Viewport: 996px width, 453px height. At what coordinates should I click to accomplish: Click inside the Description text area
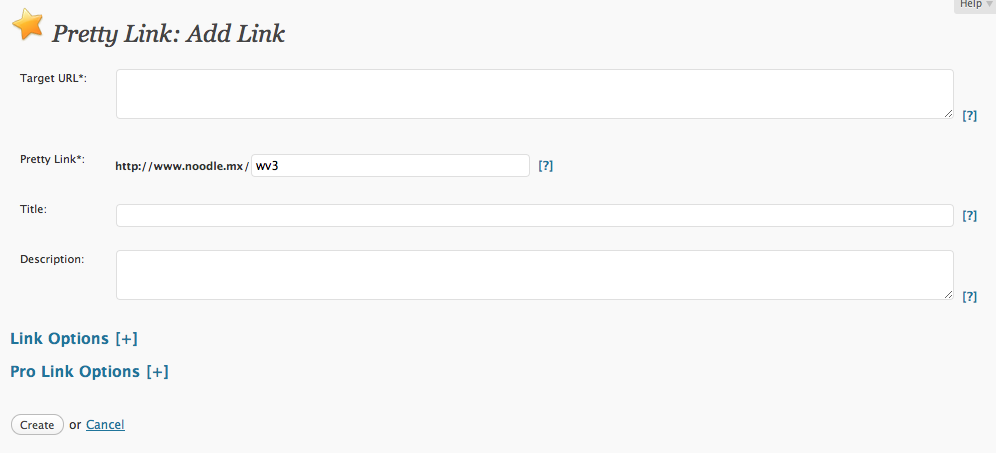[534, 275]
